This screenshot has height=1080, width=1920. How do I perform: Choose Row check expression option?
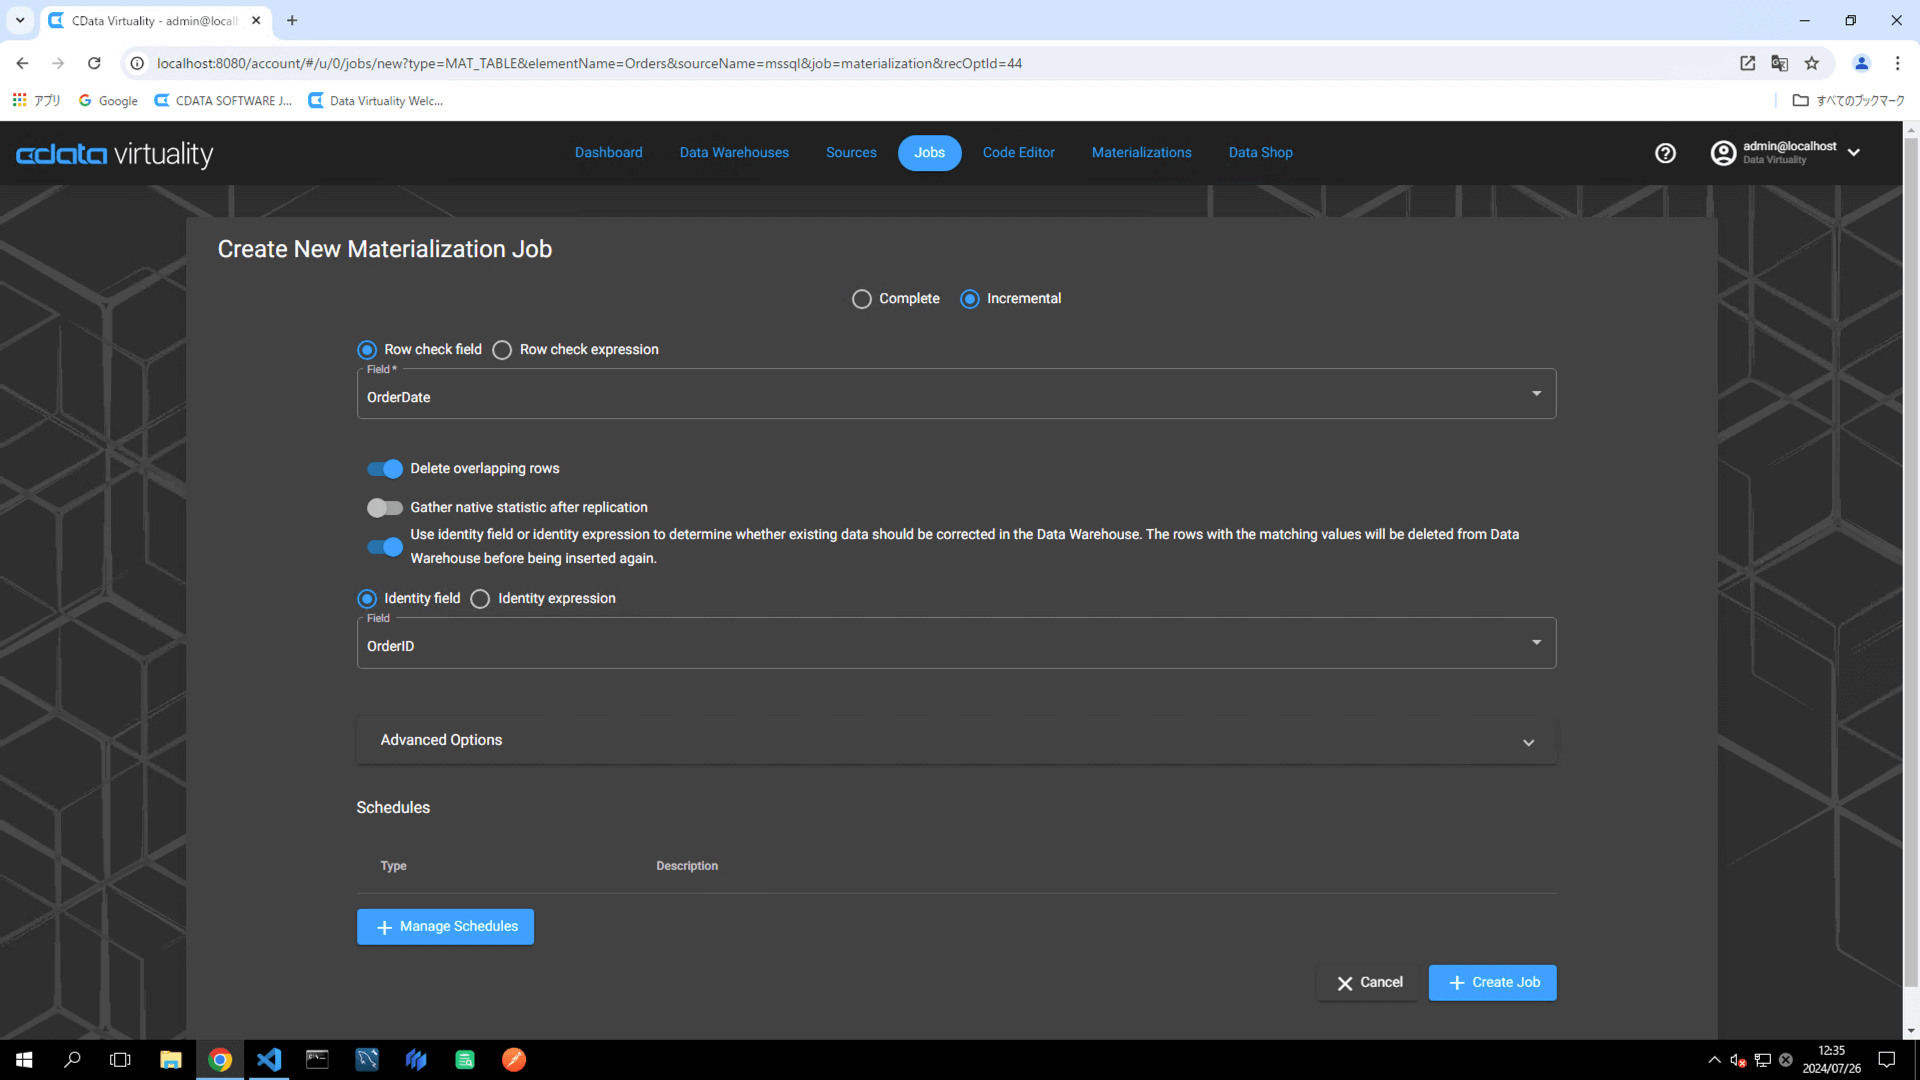(502, 350)
